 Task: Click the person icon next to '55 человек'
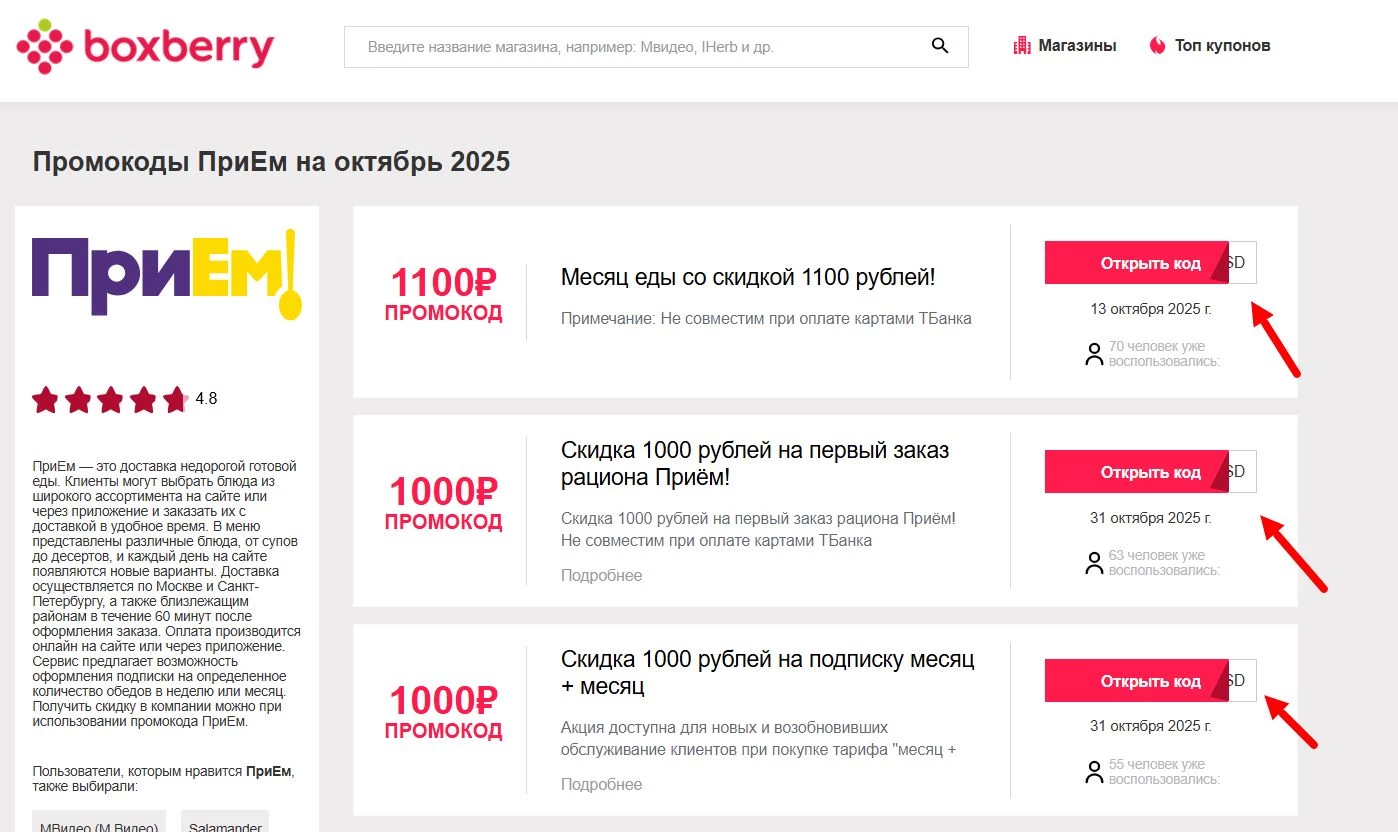click(1093, 770)
